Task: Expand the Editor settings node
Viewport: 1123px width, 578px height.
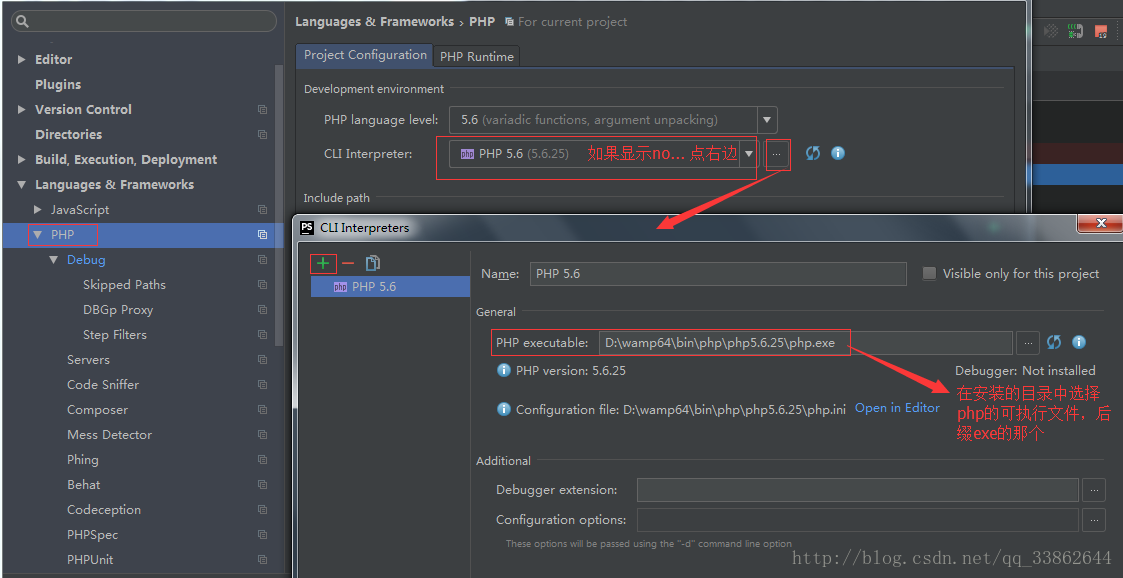Action: [21, 59]
